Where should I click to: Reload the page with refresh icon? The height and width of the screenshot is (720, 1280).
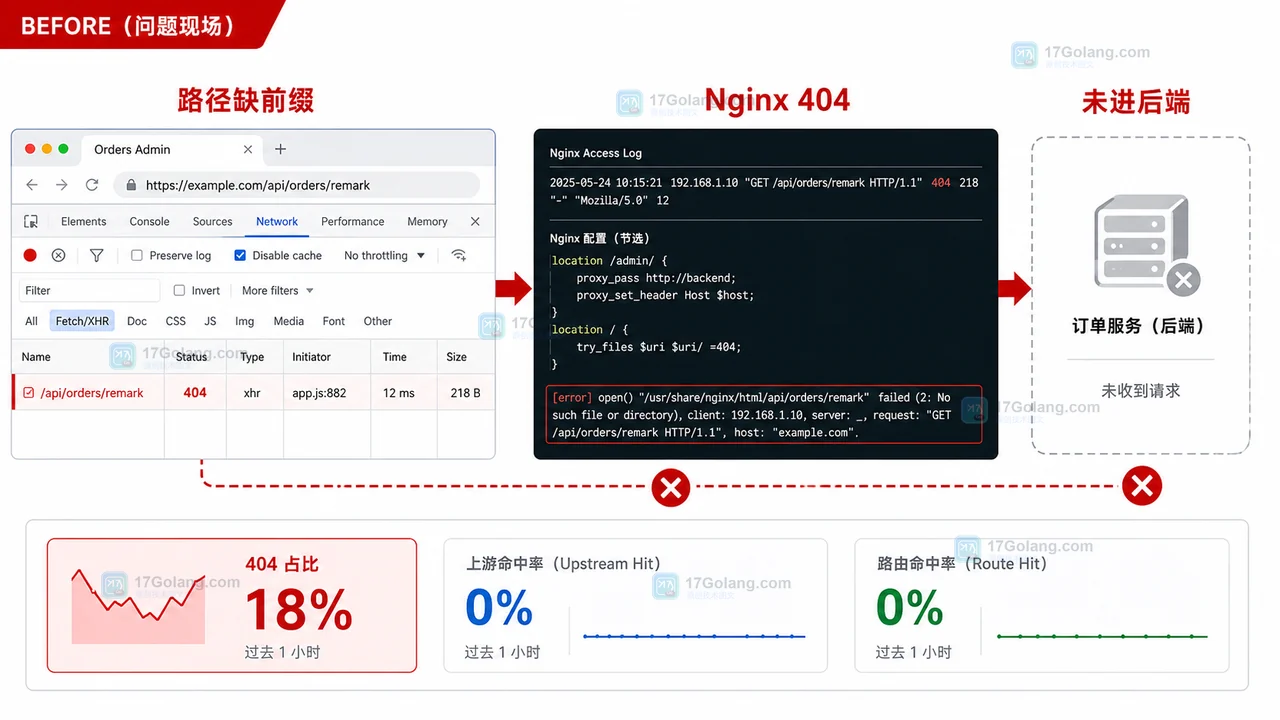point(92,185)
